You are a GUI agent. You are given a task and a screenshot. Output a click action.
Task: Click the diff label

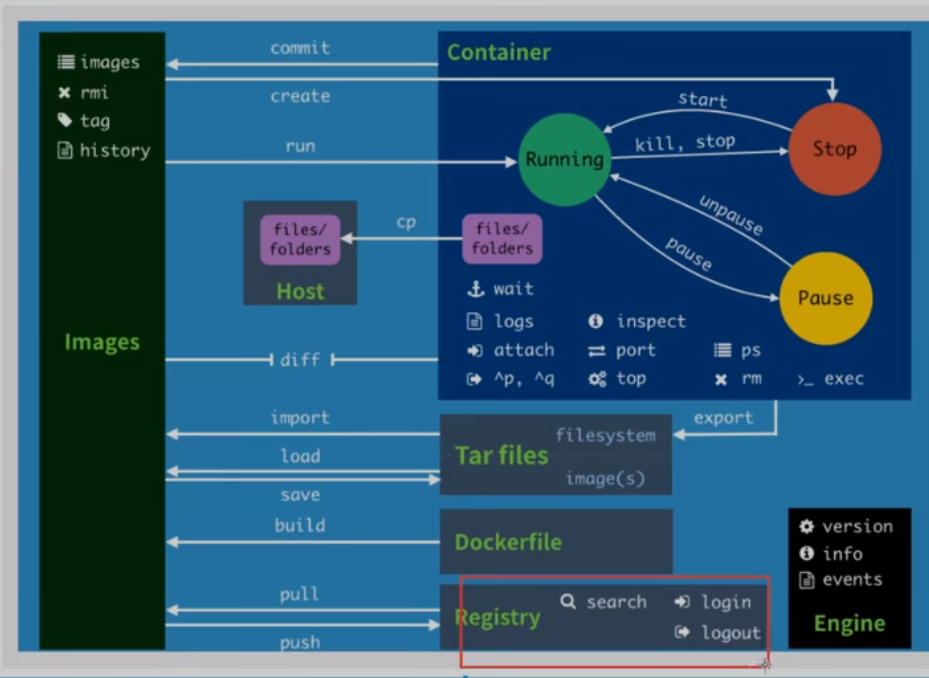tap(300, 360)
